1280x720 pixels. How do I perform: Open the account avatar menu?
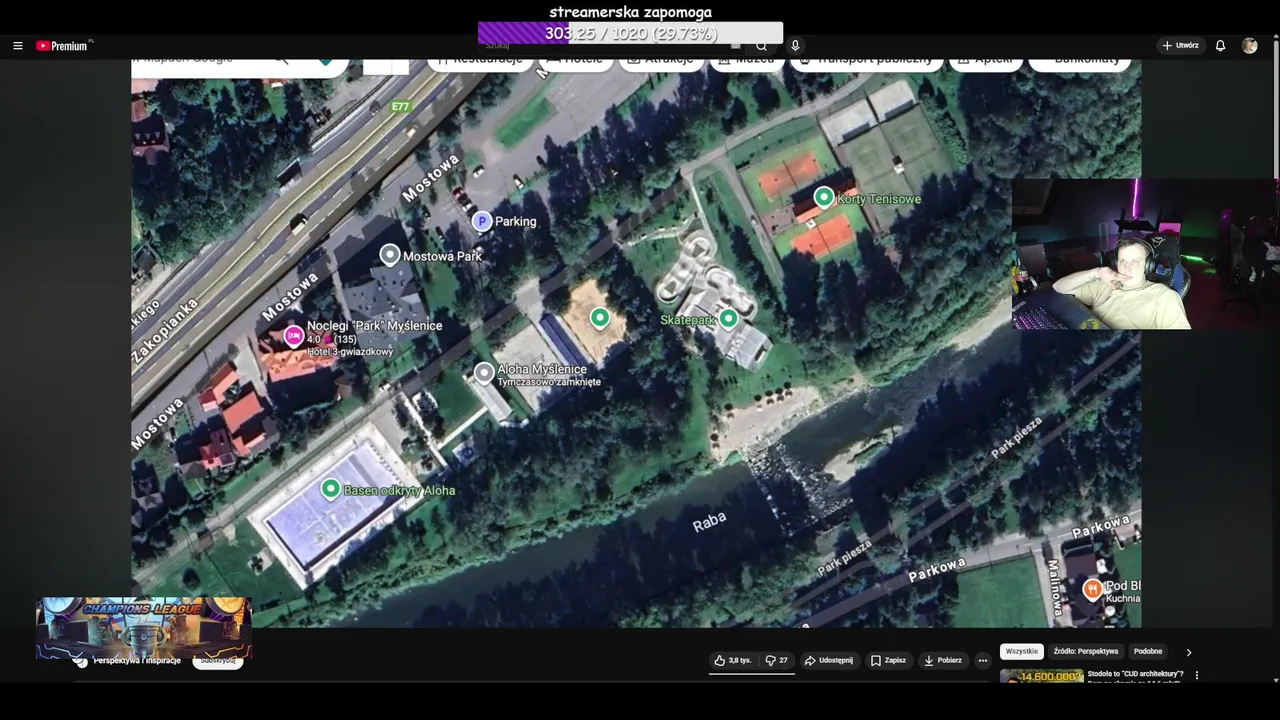(1249, 46)
